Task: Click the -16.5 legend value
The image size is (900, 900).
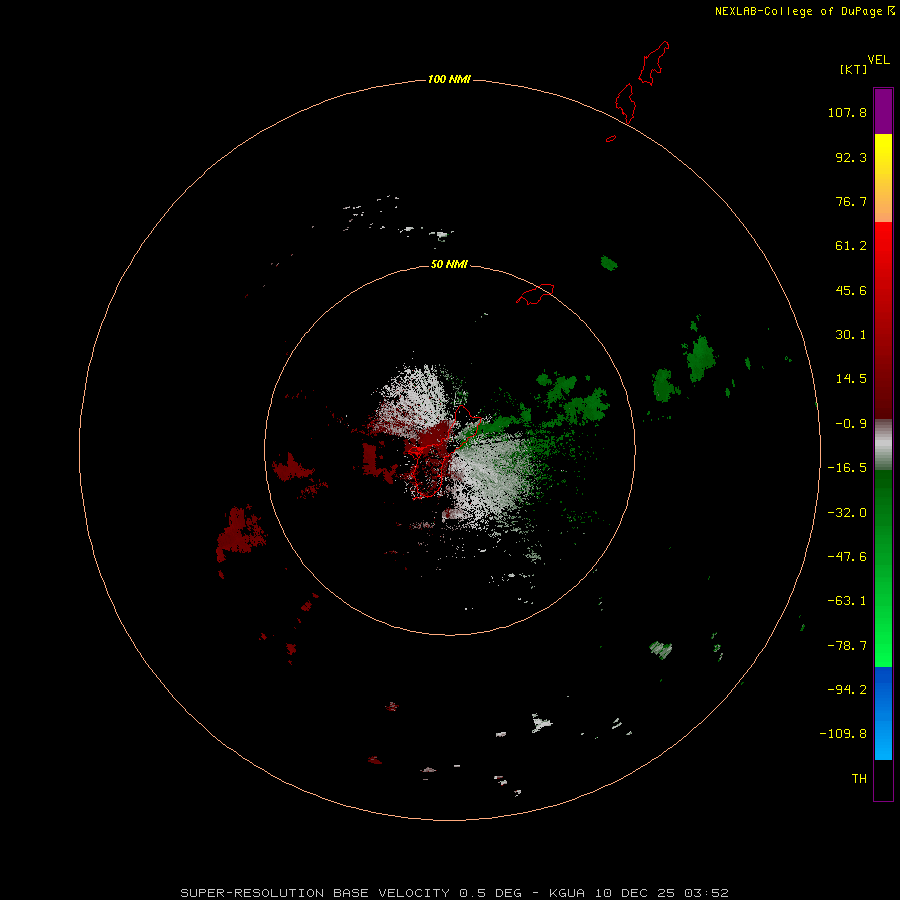Action: pos(847,468)
